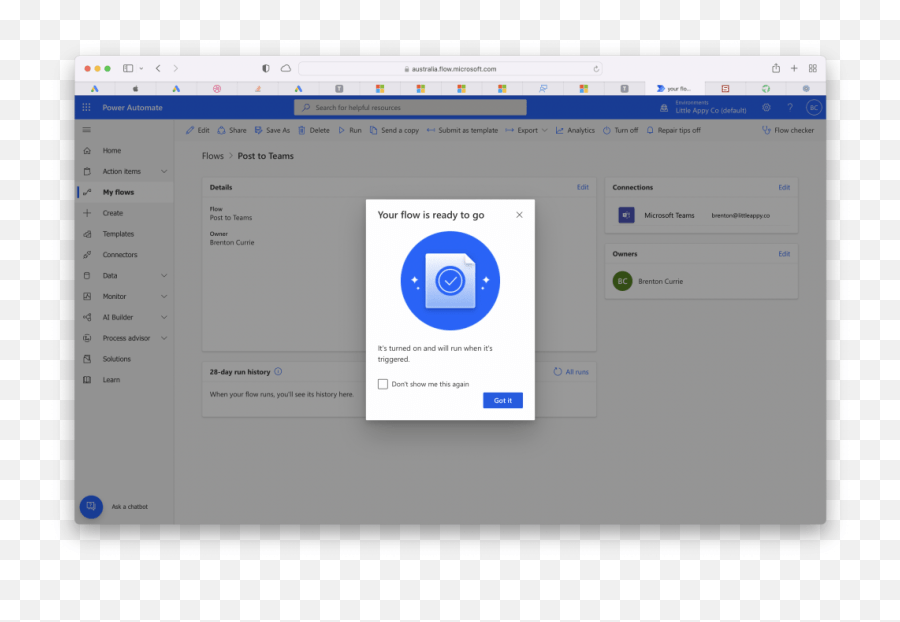Delete the flow using the toolbar
The height and width of the screenshot is (622, 900).
click(x=314, y=130)
